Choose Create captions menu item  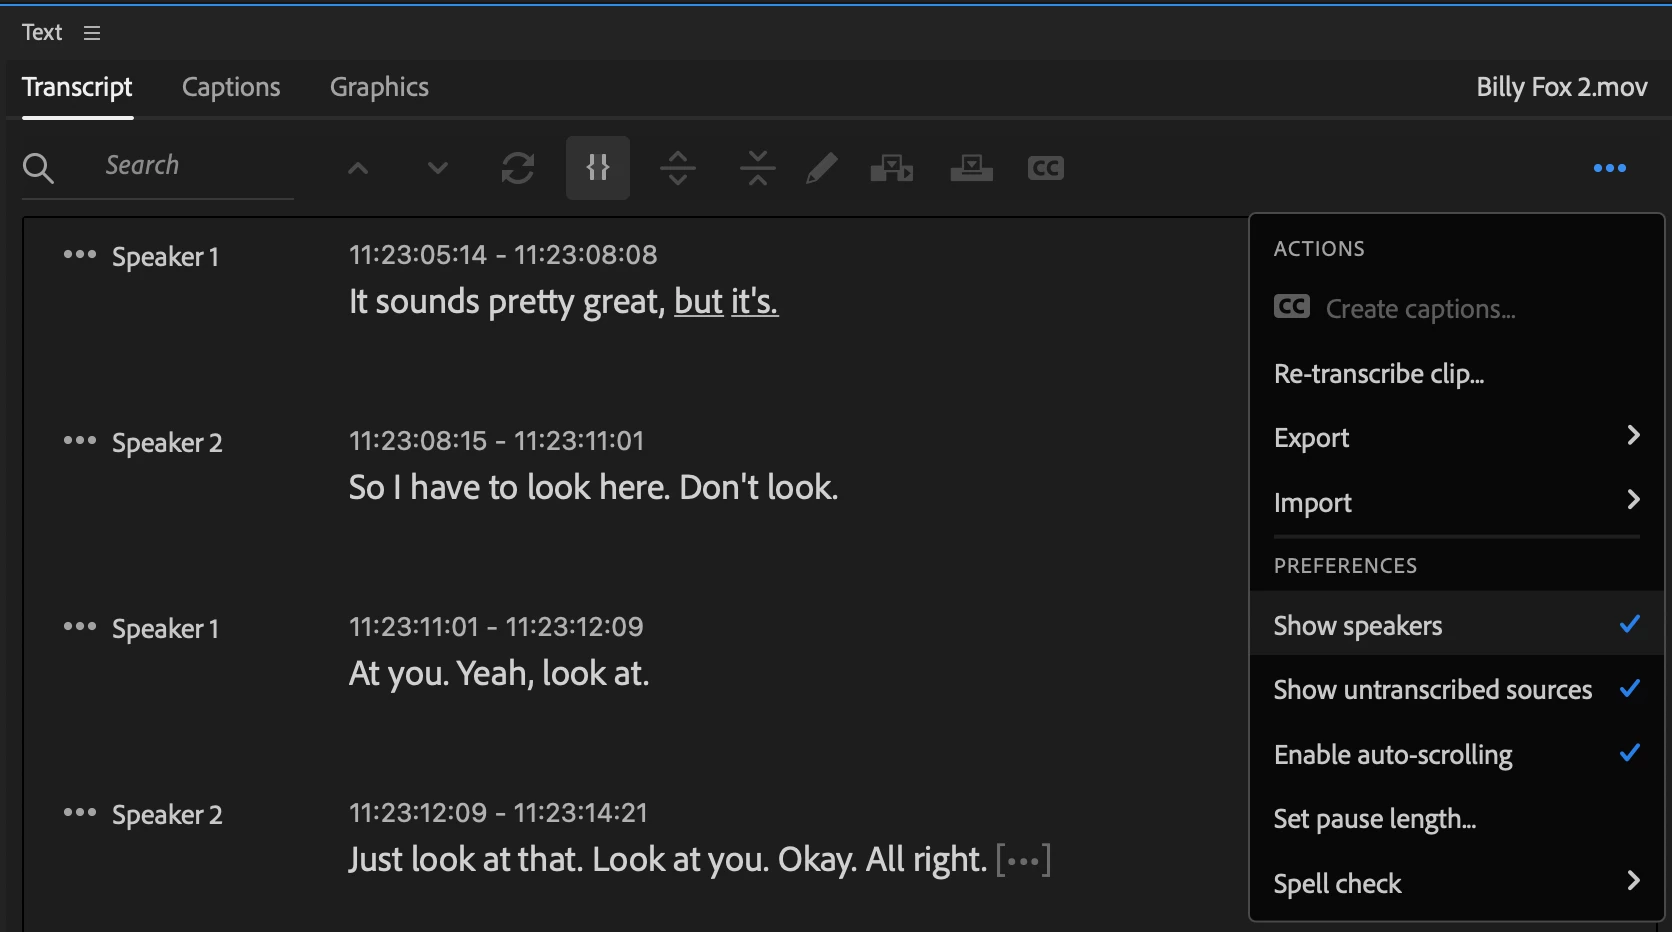[x=1456, y=309]
